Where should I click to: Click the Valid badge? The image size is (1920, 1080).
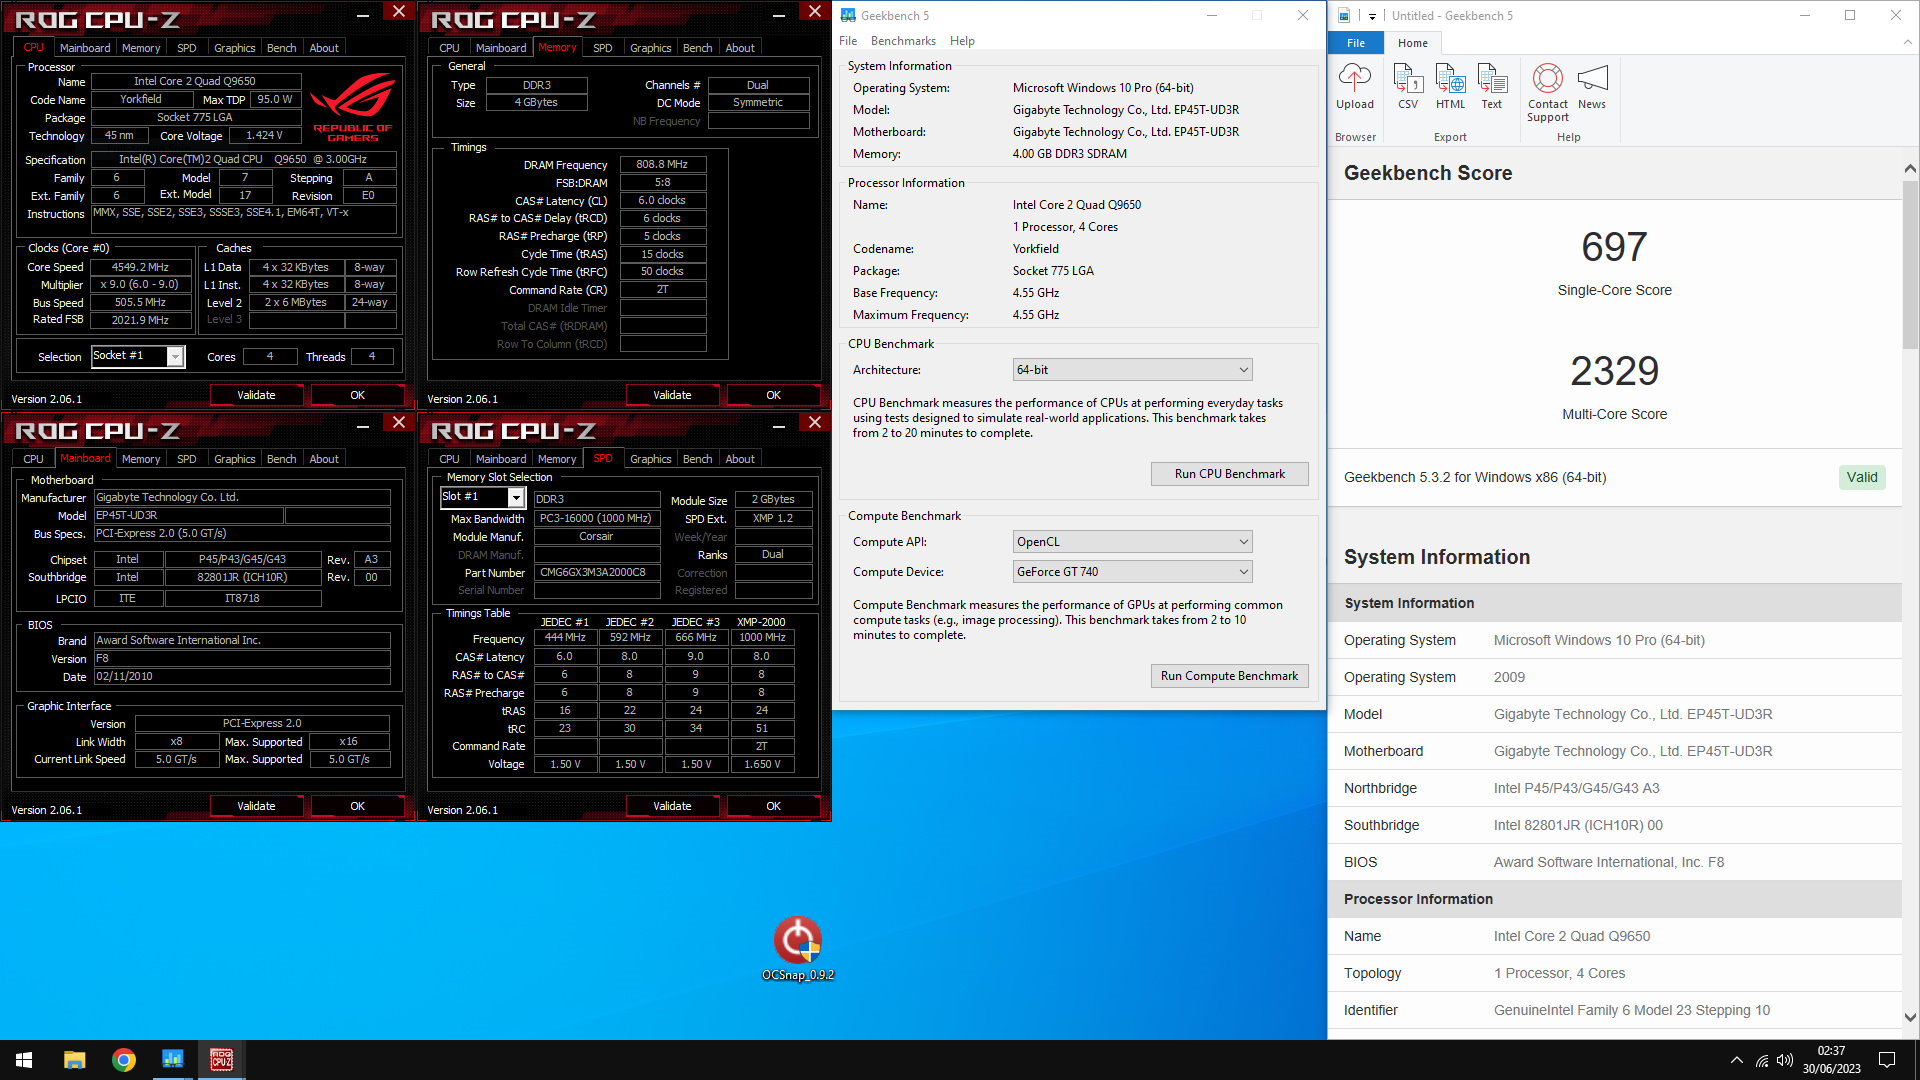coord(1862,477)
